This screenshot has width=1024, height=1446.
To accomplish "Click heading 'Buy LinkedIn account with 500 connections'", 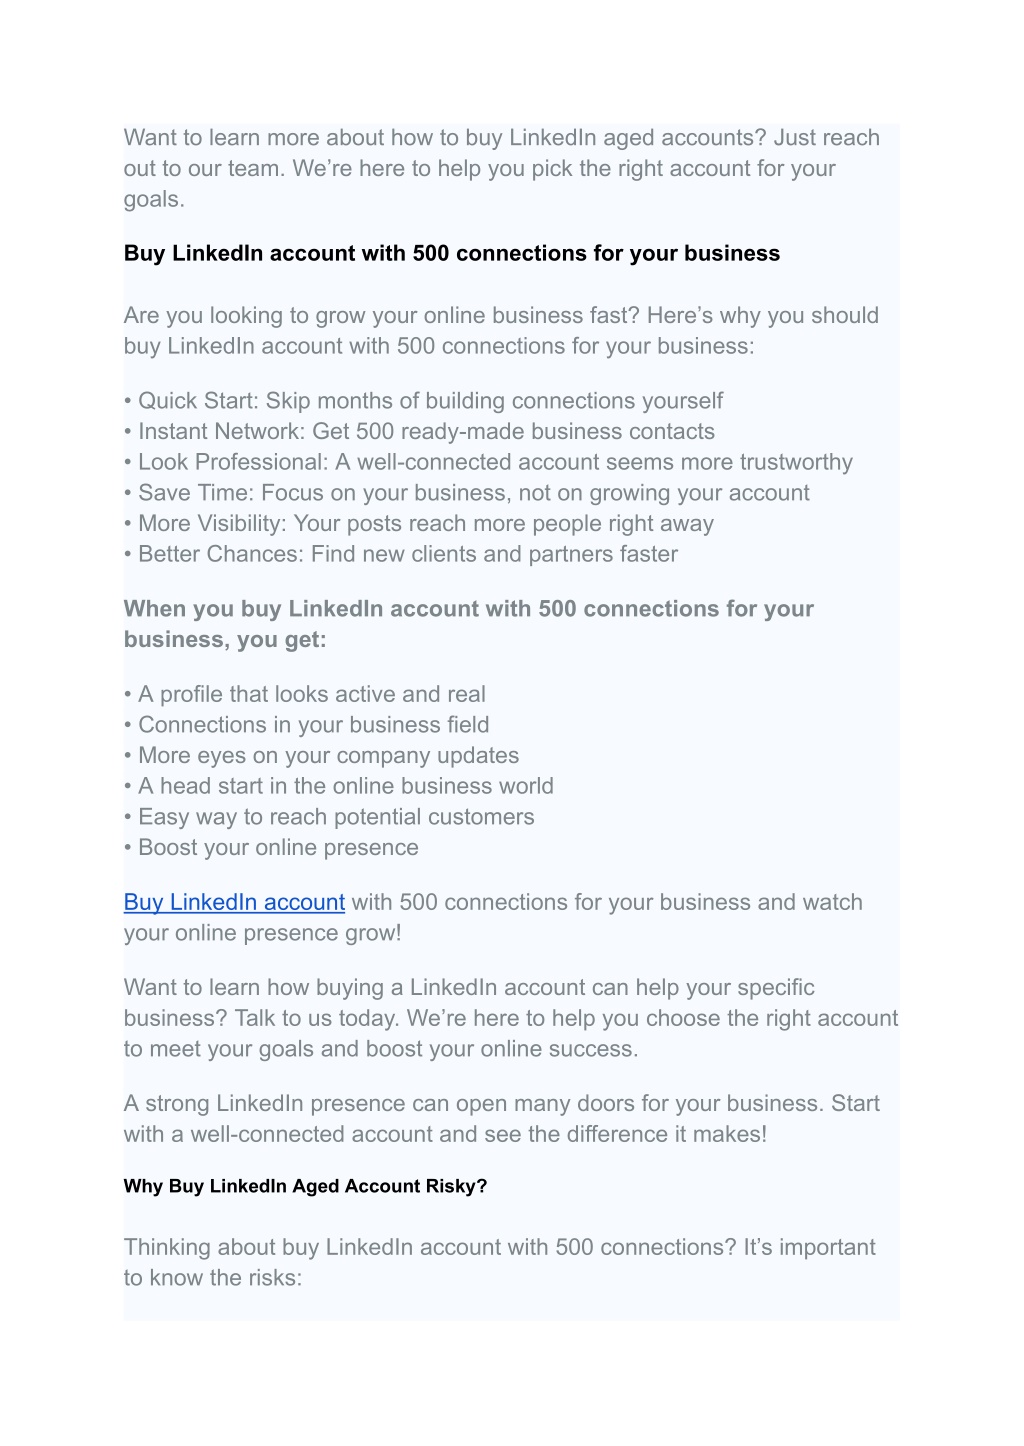I will coord(452,253).
